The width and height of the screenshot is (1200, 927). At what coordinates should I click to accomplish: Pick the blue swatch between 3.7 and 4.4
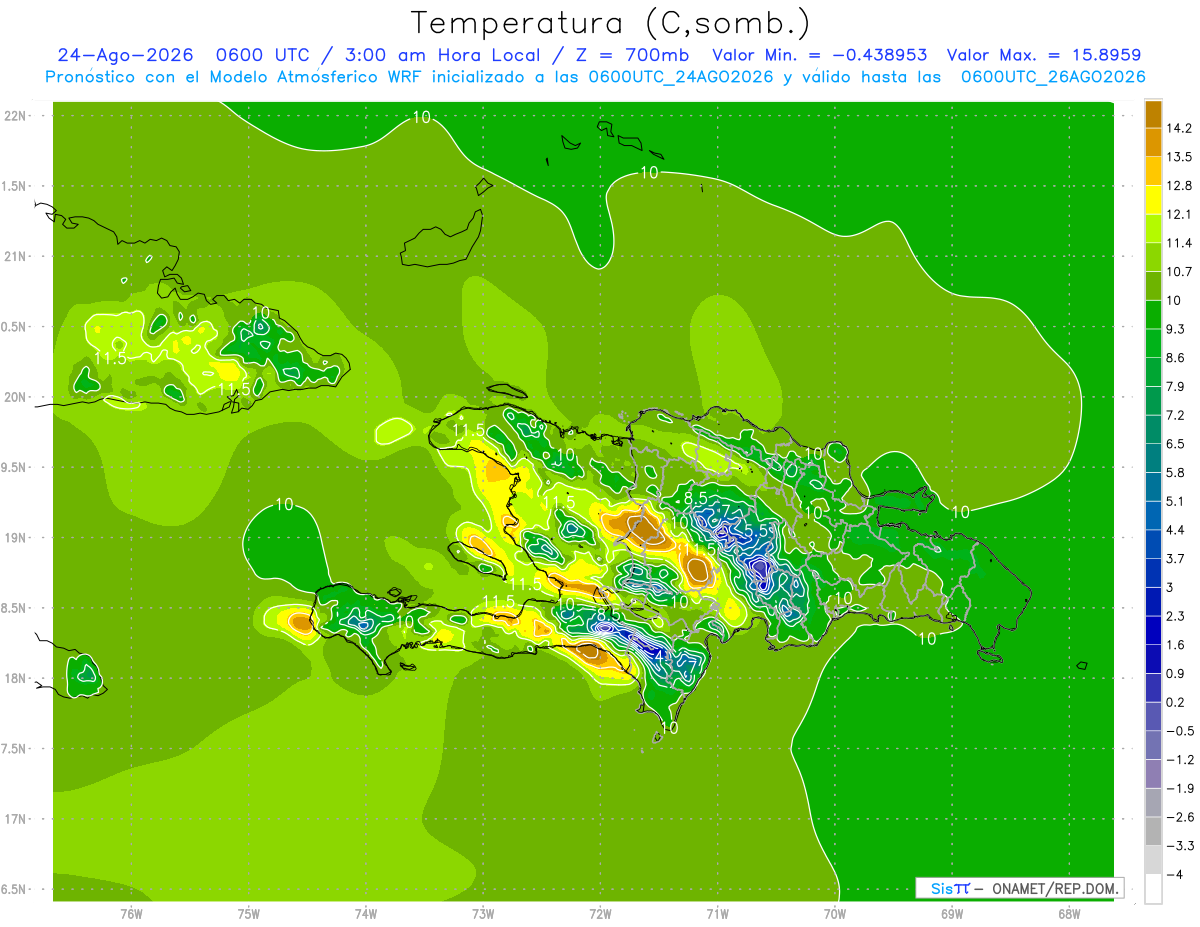tap(1153, 544)
